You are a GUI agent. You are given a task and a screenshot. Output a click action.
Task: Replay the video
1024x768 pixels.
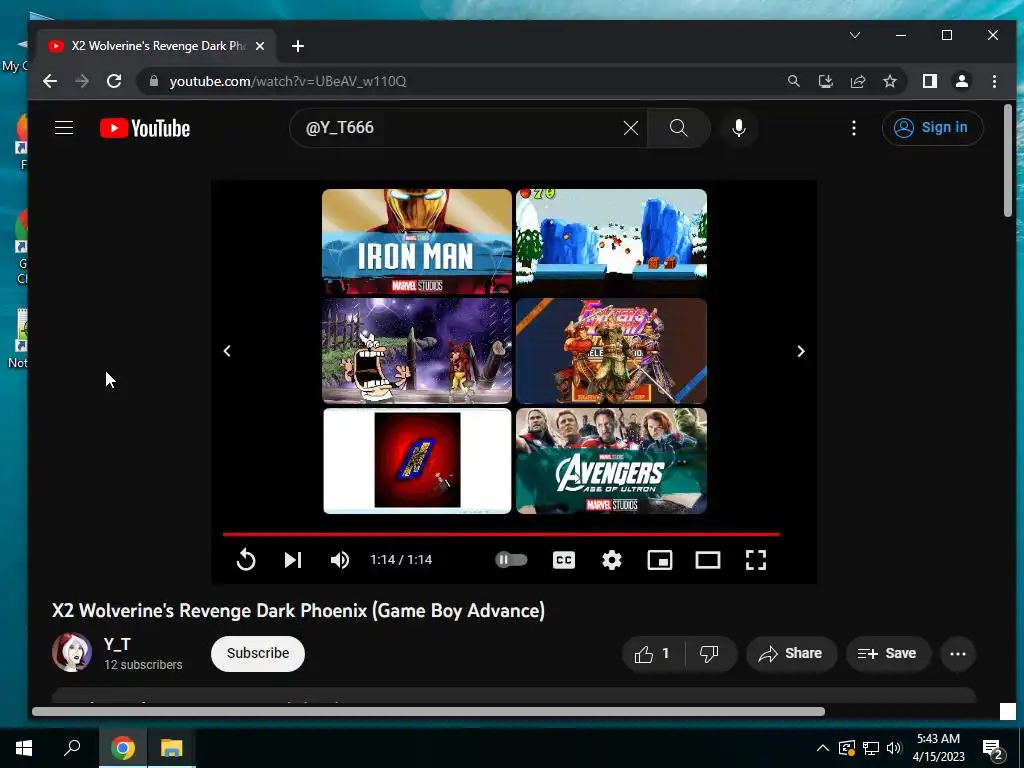click(x=246, y=560)
